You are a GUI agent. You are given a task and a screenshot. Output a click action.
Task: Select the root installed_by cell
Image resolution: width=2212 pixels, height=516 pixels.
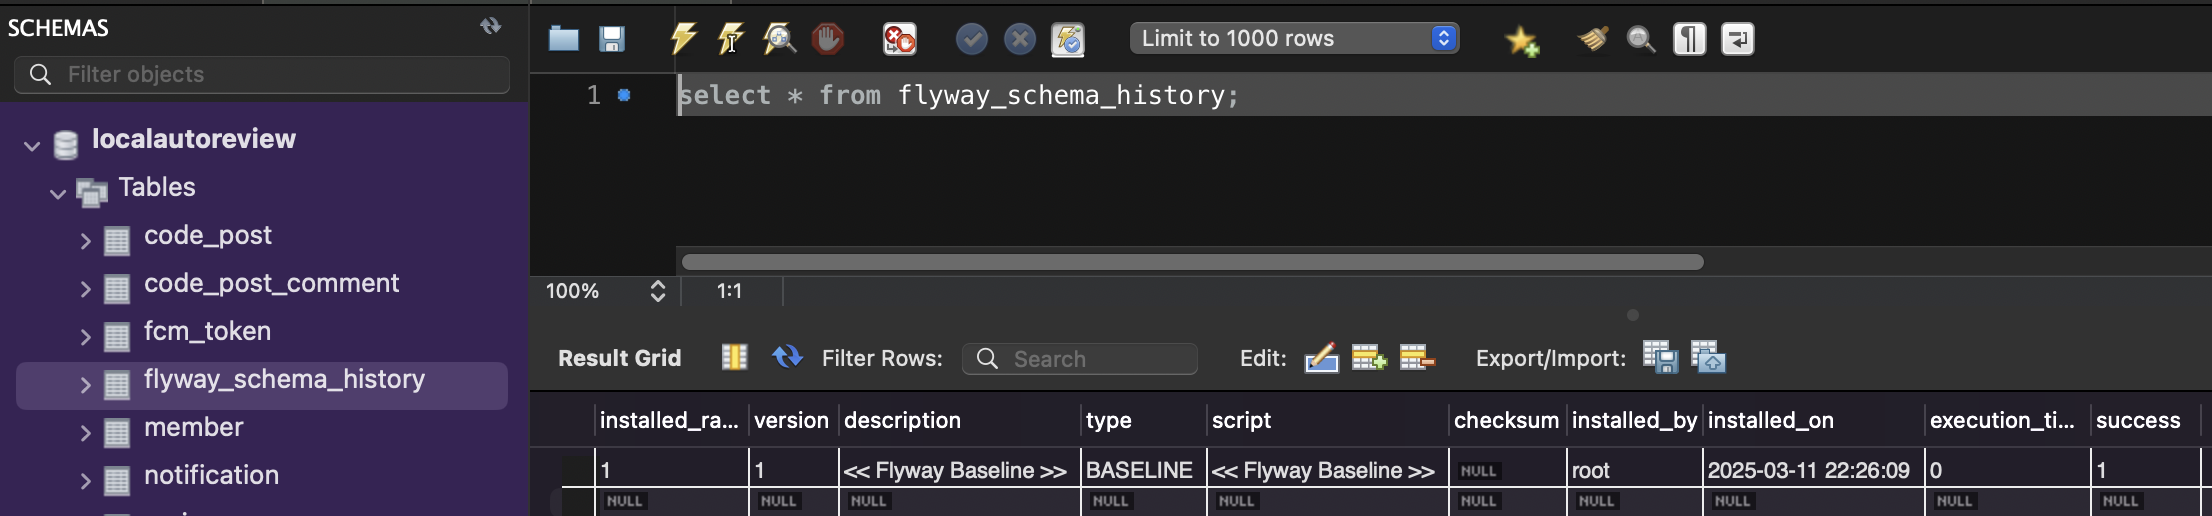tap(1635, 470)
